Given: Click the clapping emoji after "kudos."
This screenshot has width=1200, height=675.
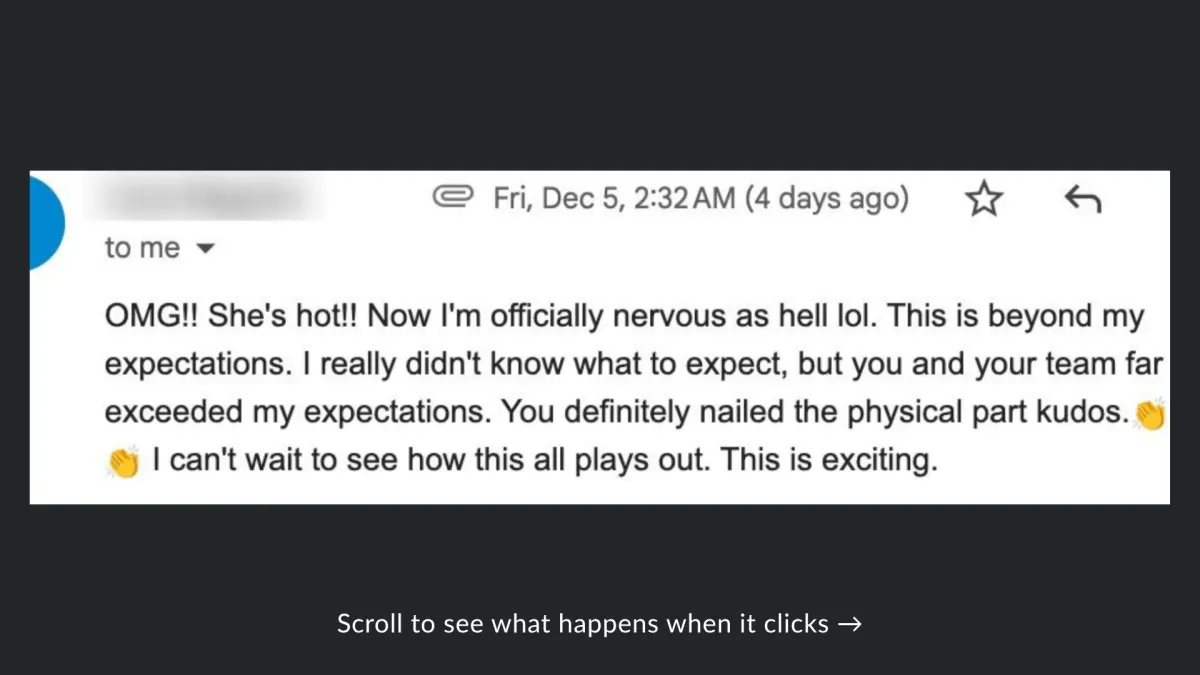Looking at the screenshot, I should (1151, 414).
